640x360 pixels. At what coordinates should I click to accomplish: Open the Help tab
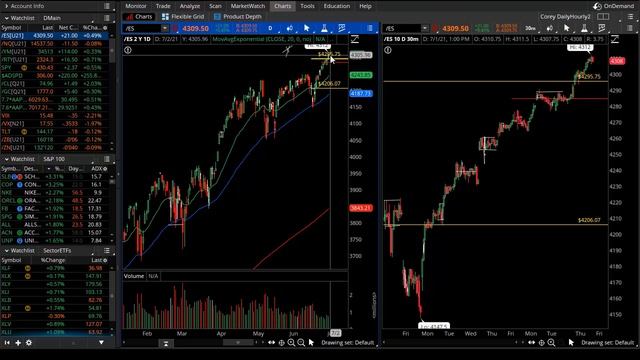coord(365,6)
